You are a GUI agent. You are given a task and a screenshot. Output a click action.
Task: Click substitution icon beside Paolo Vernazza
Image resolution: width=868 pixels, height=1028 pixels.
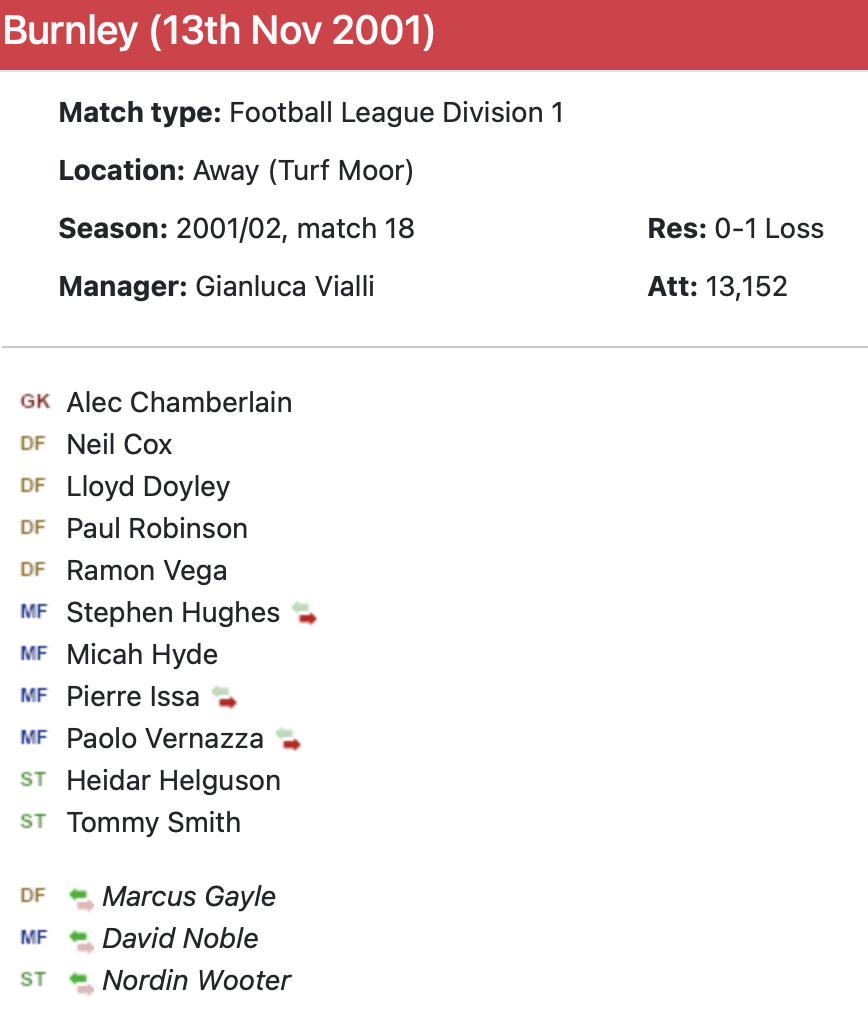[x=288, y=739]
